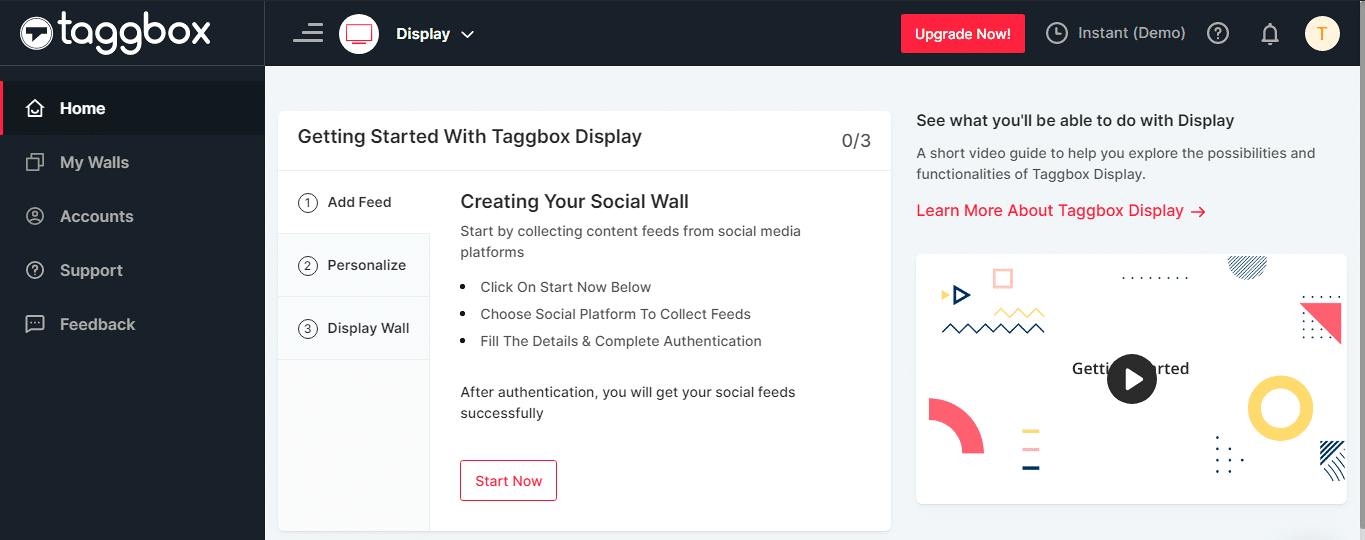This screenshot has height=540, width=1365.
Task: Click the Instant (Demo) clock icon
Action: click(x=1057, y=33)
